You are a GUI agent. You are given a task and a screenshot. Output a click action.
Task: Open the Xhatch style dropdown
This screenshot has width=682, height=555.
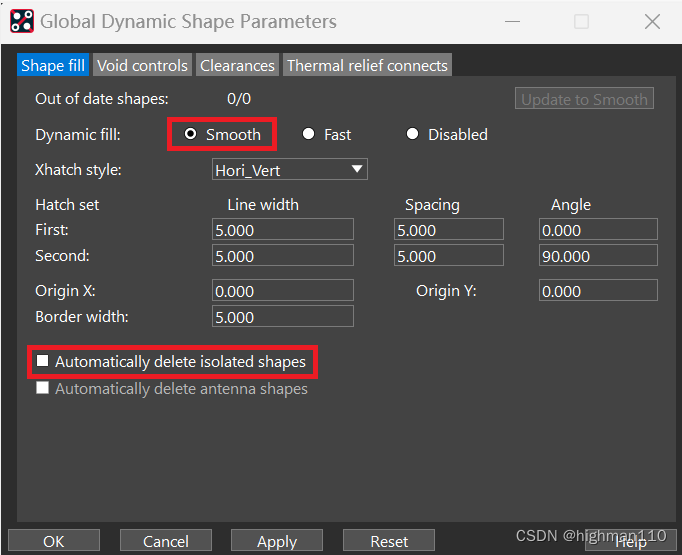[290, 170]
